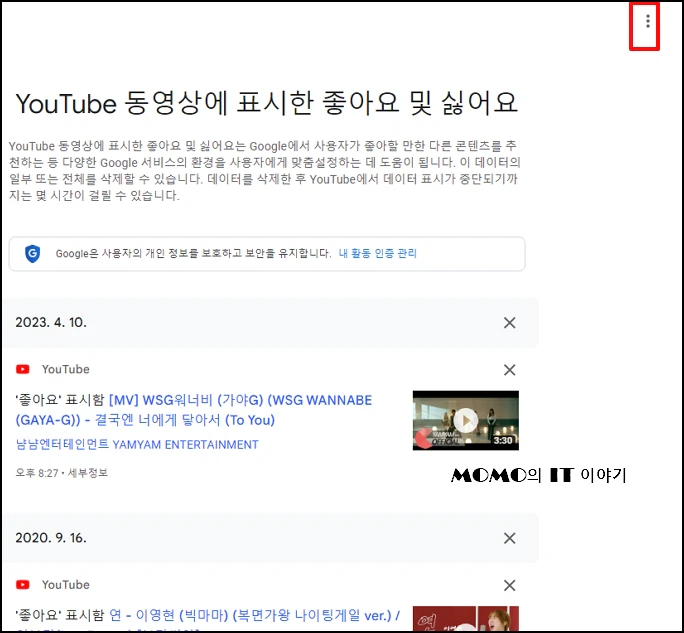
Task: Open the WSG워너비 결국엔 너에게 닿아서 video link
Action: (x=194, y=410)
